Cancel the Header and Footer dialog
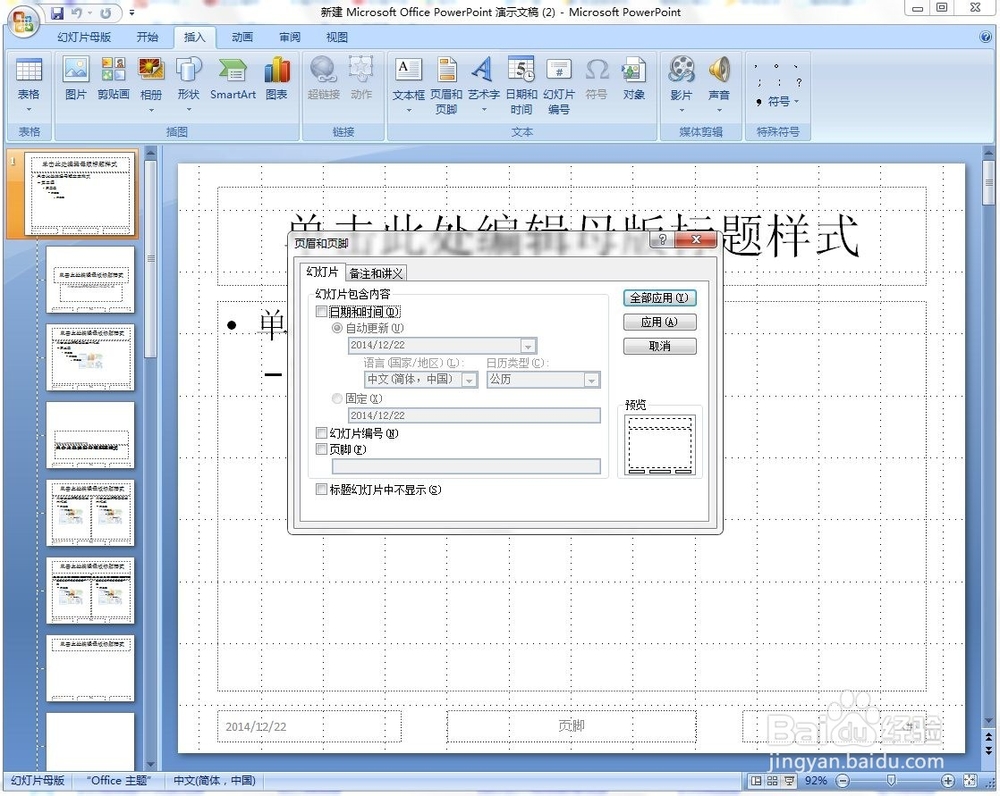The image size is (1000, 796). [x=660, y=346]
